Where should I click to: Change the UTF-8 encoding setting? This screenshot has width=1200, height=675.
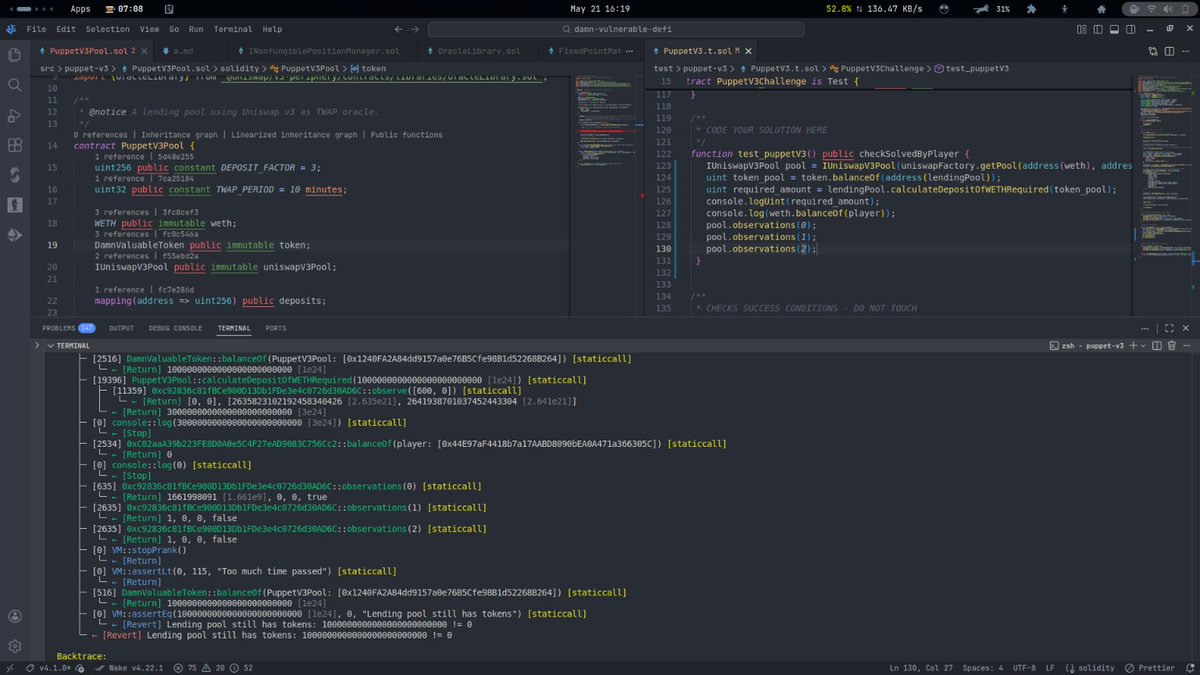1027,668
